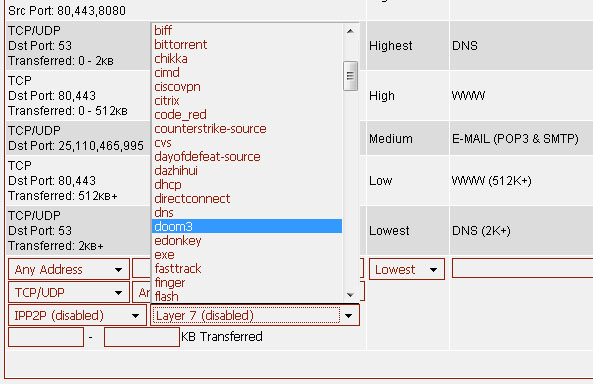Click the second KB Transferred input box
593x384 pixels.
(x=142, y=337)
